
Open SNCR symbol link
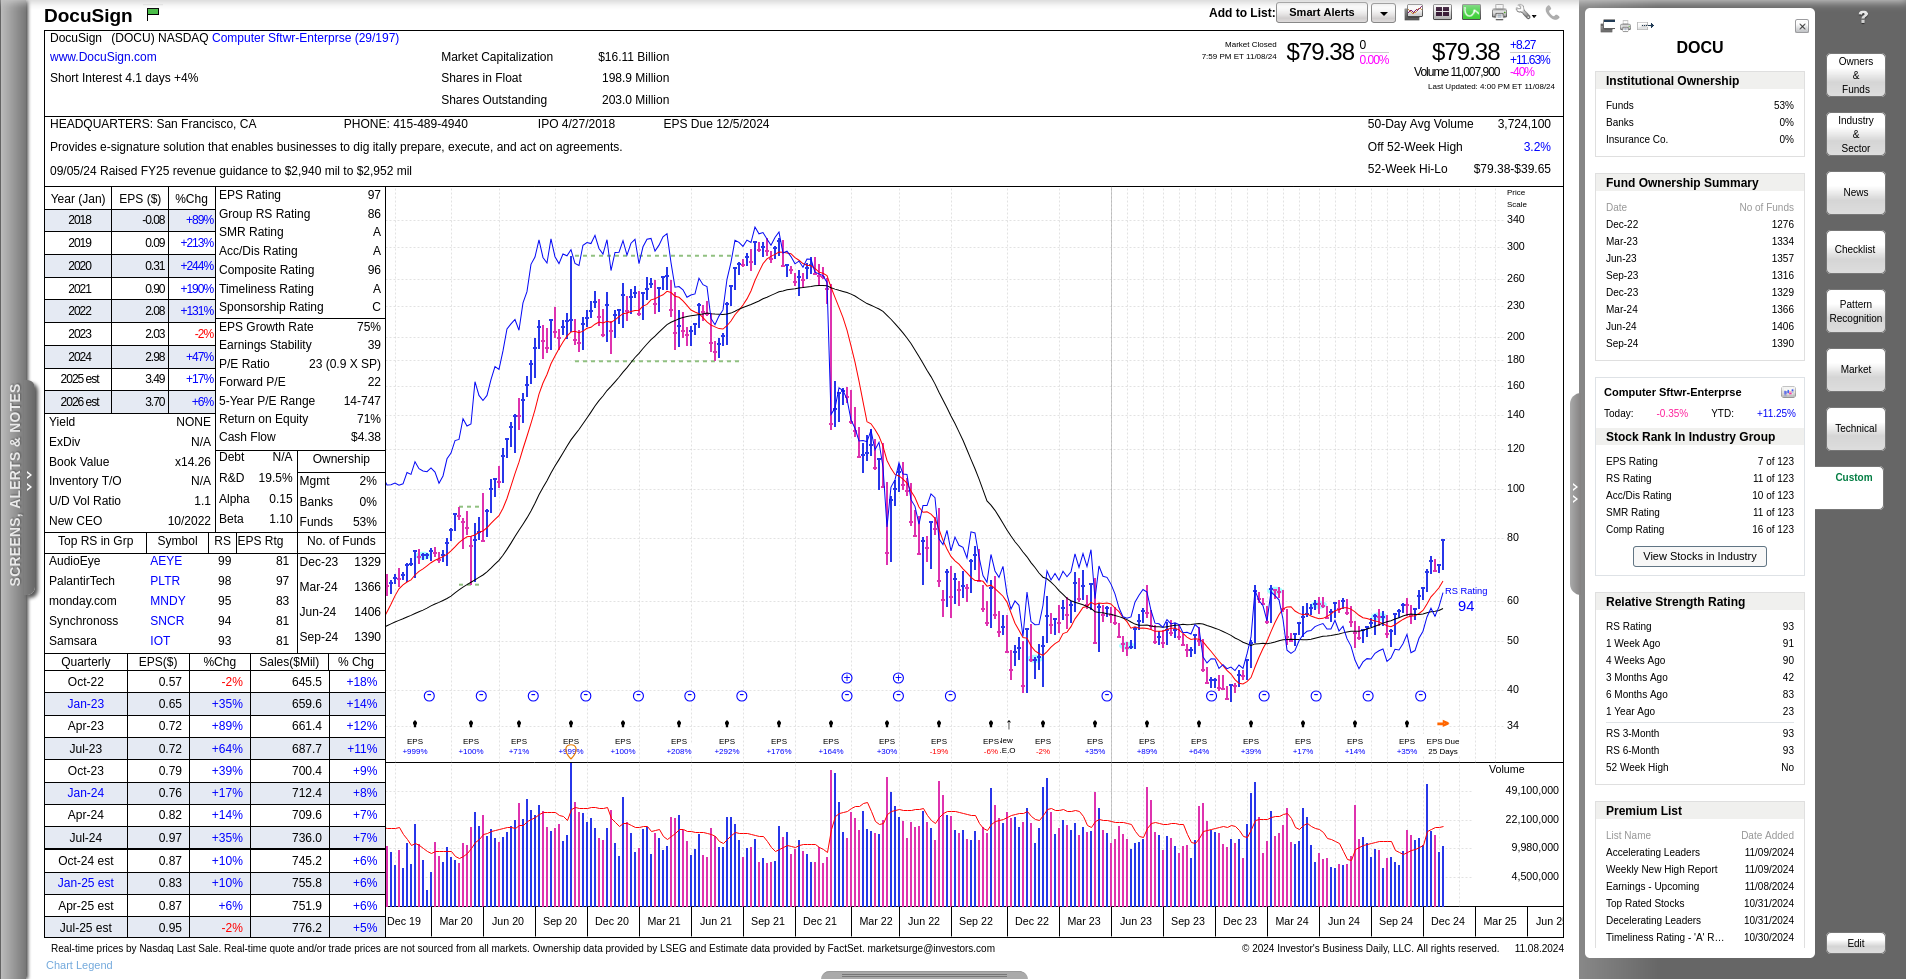[167, 621]
